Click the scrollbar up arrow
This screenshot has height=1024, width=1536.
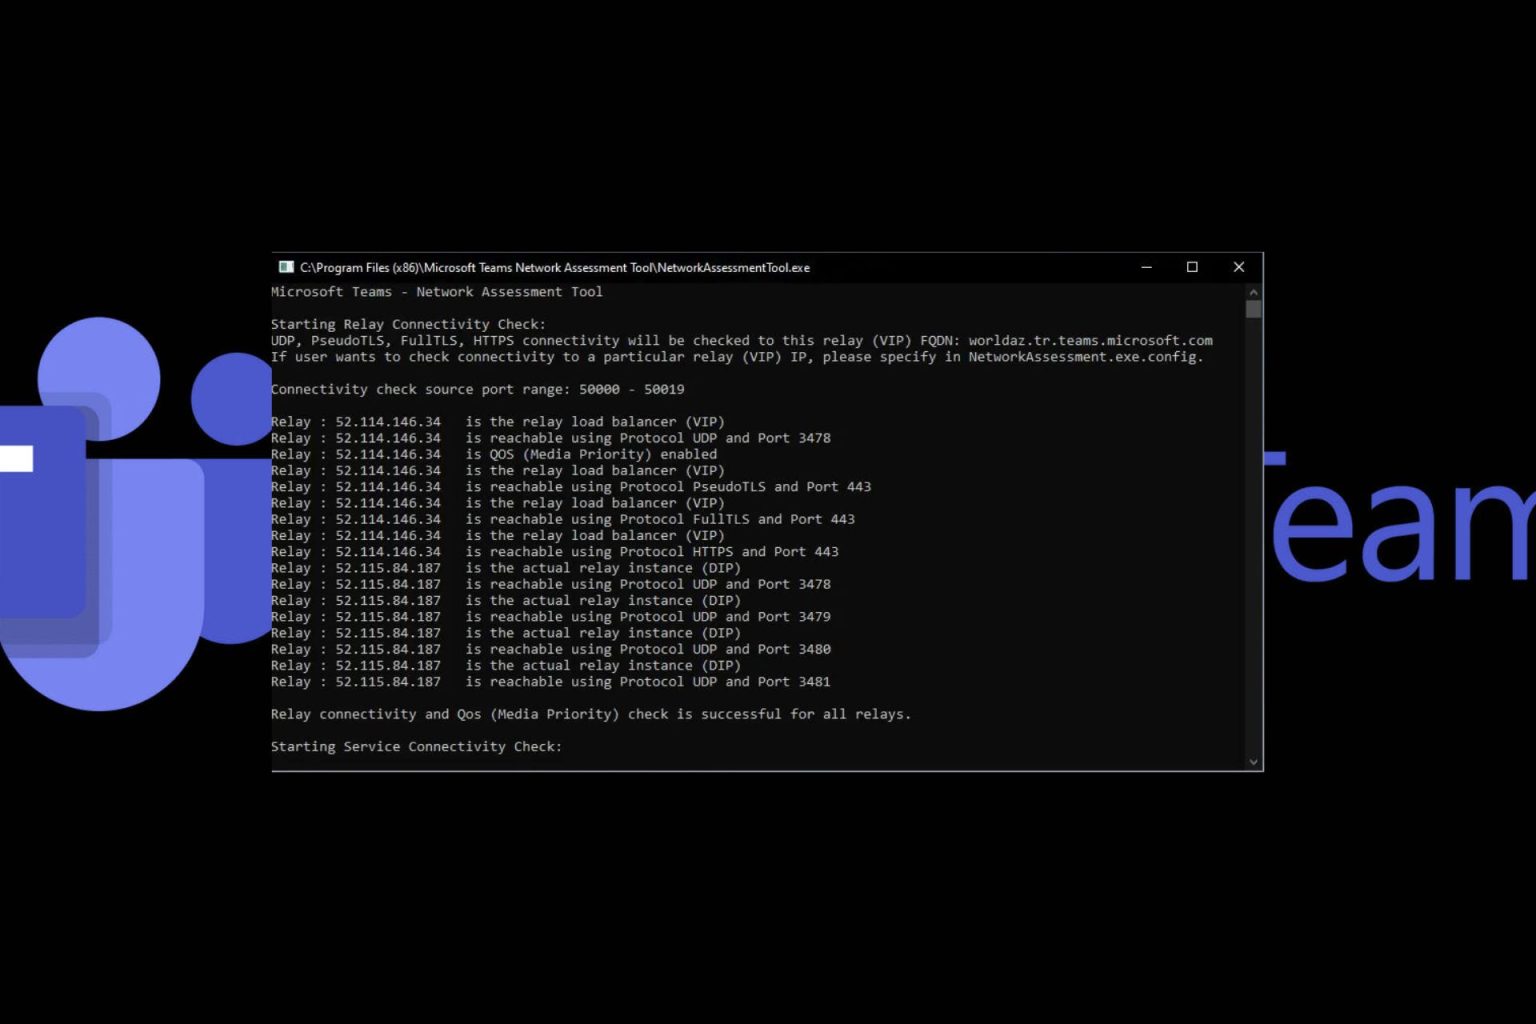click(1254, 292)
